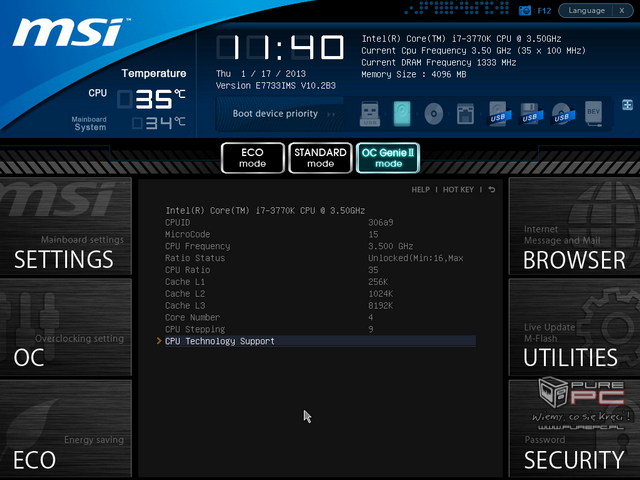Viewport: 640px width, 480px height.
Task: Open the Language selection button
Action: coord(587,11)
